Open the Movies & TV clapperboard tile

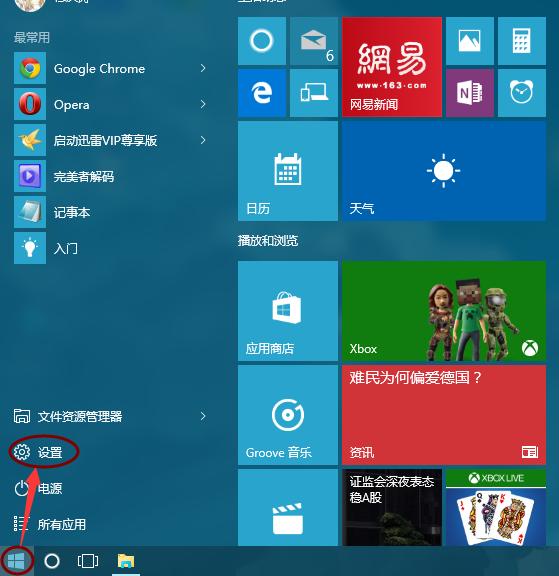click(x=288, y=507)
